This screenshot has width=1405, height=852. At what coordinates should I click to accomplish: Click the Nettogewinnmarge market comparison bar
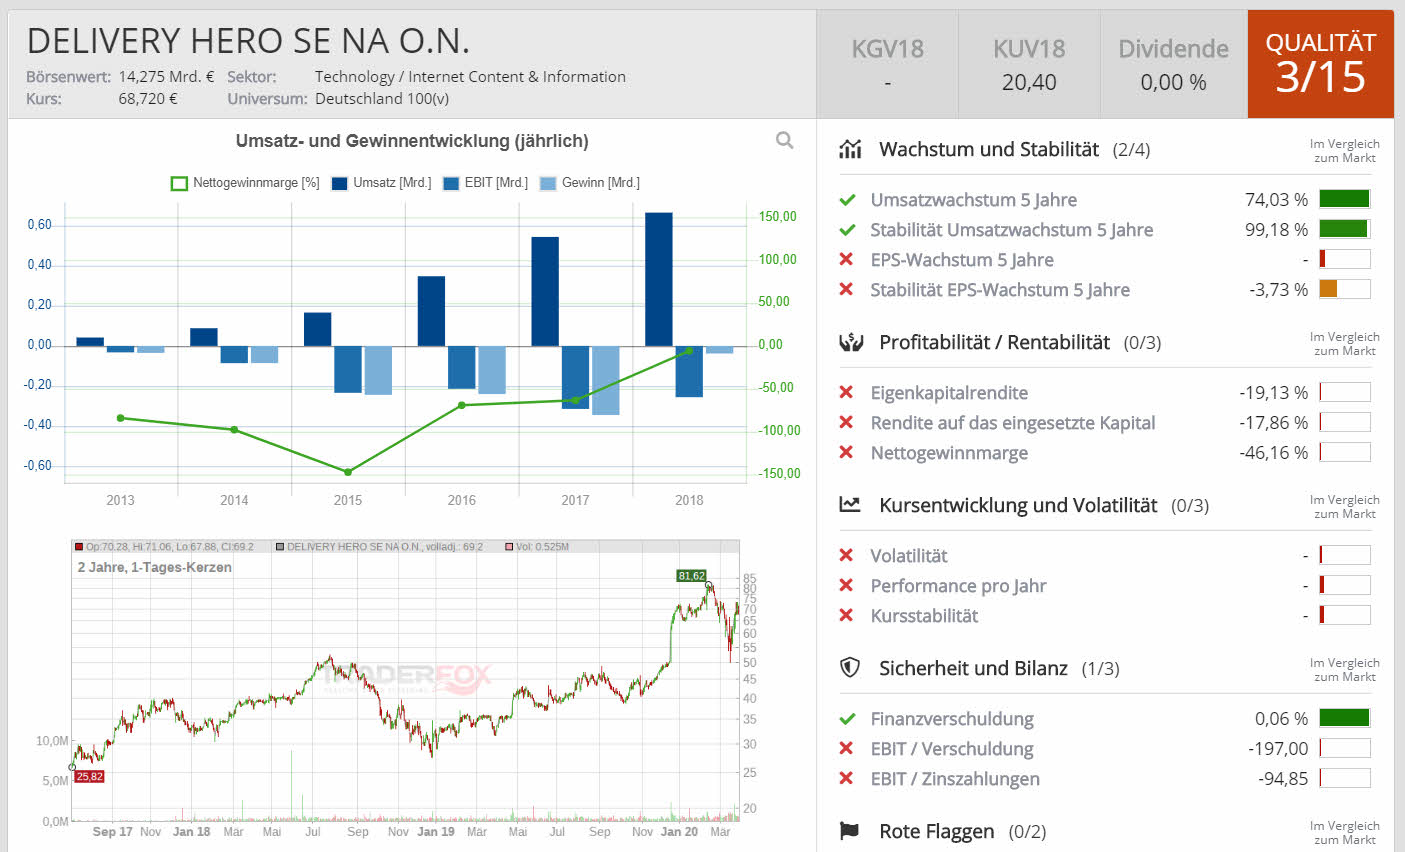coord(1345,452)
